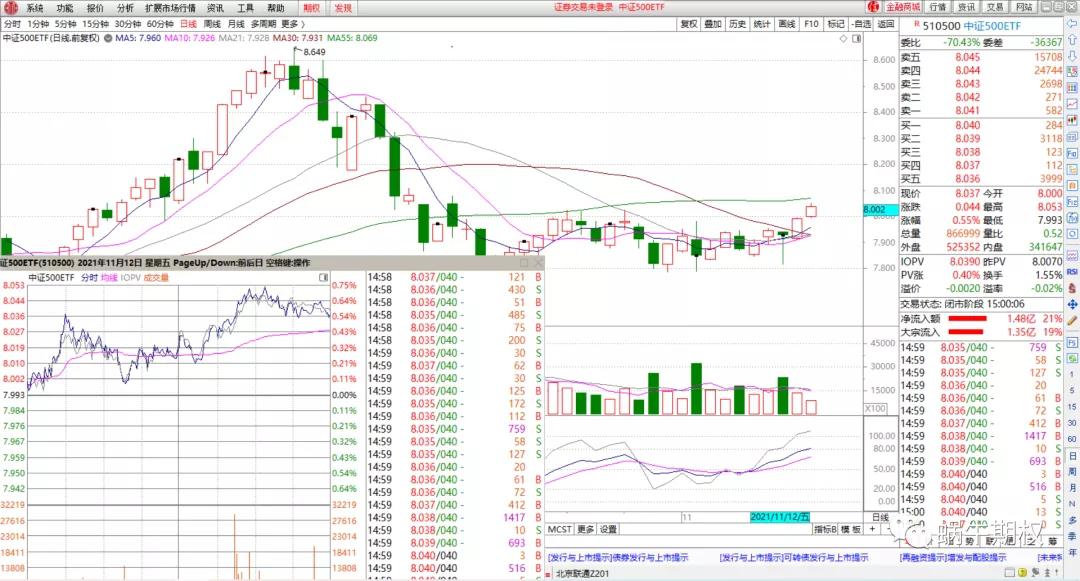Click the red app logo icon
Image resolution: width=1080 pixels, height=581 pixels.
pyautogui.click(x=9, y=7)
